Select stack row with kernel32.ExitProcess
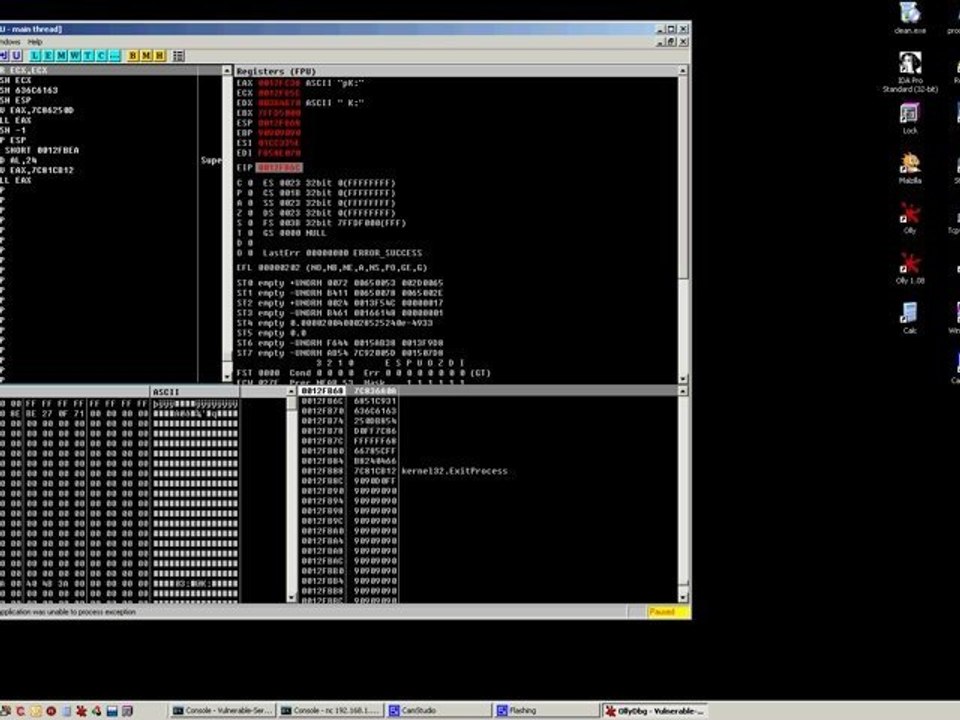The width and height of the screenshot is (960, 720). pyautogui.click(x=490, y=471)
